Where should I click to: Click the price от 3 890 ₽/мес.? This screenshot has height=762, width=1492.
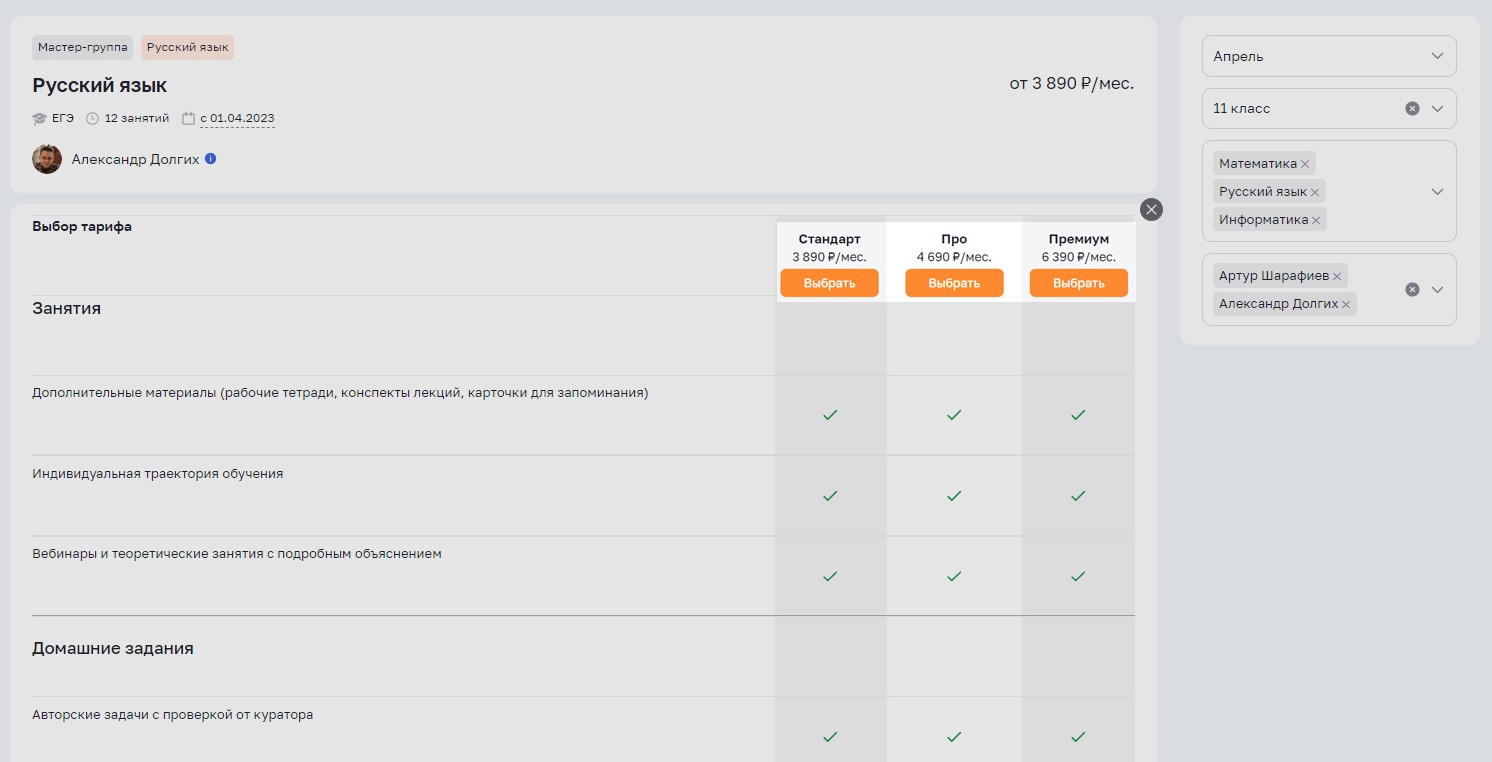(1071, 84)
